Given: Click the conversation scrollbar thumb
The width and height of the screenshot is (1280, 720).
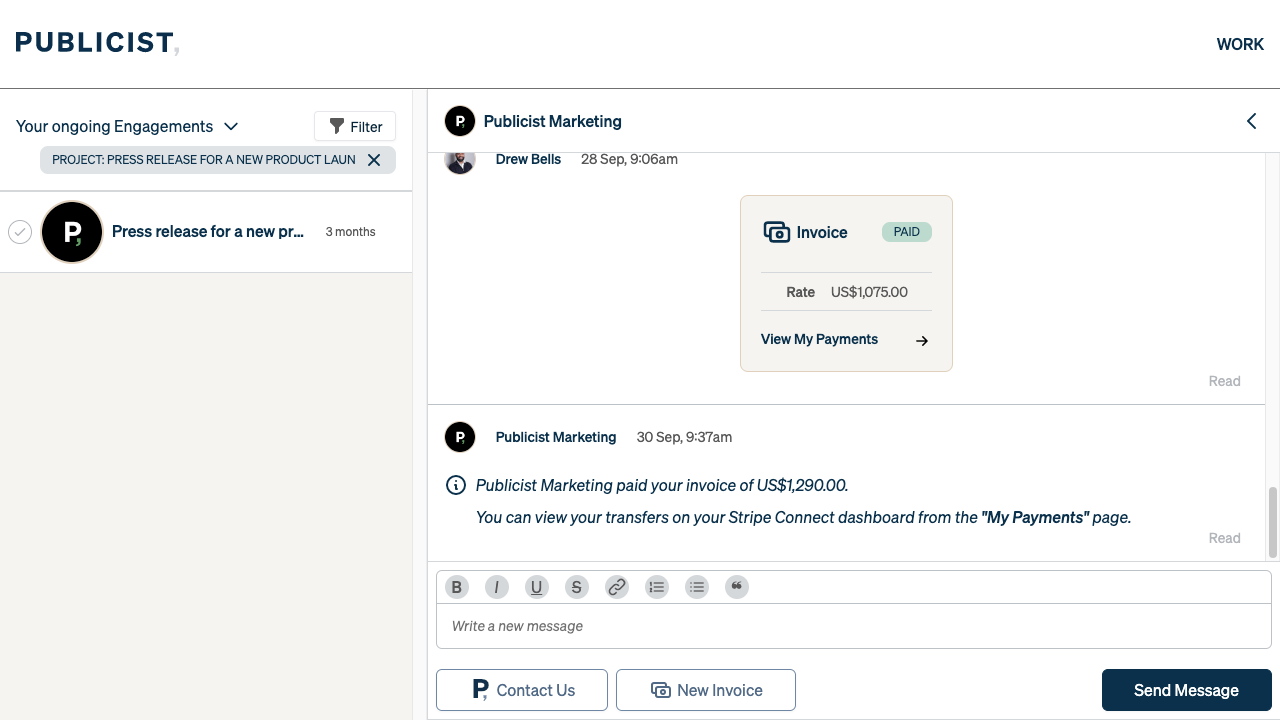Looking at the screenshot, I should (1273, 522).
